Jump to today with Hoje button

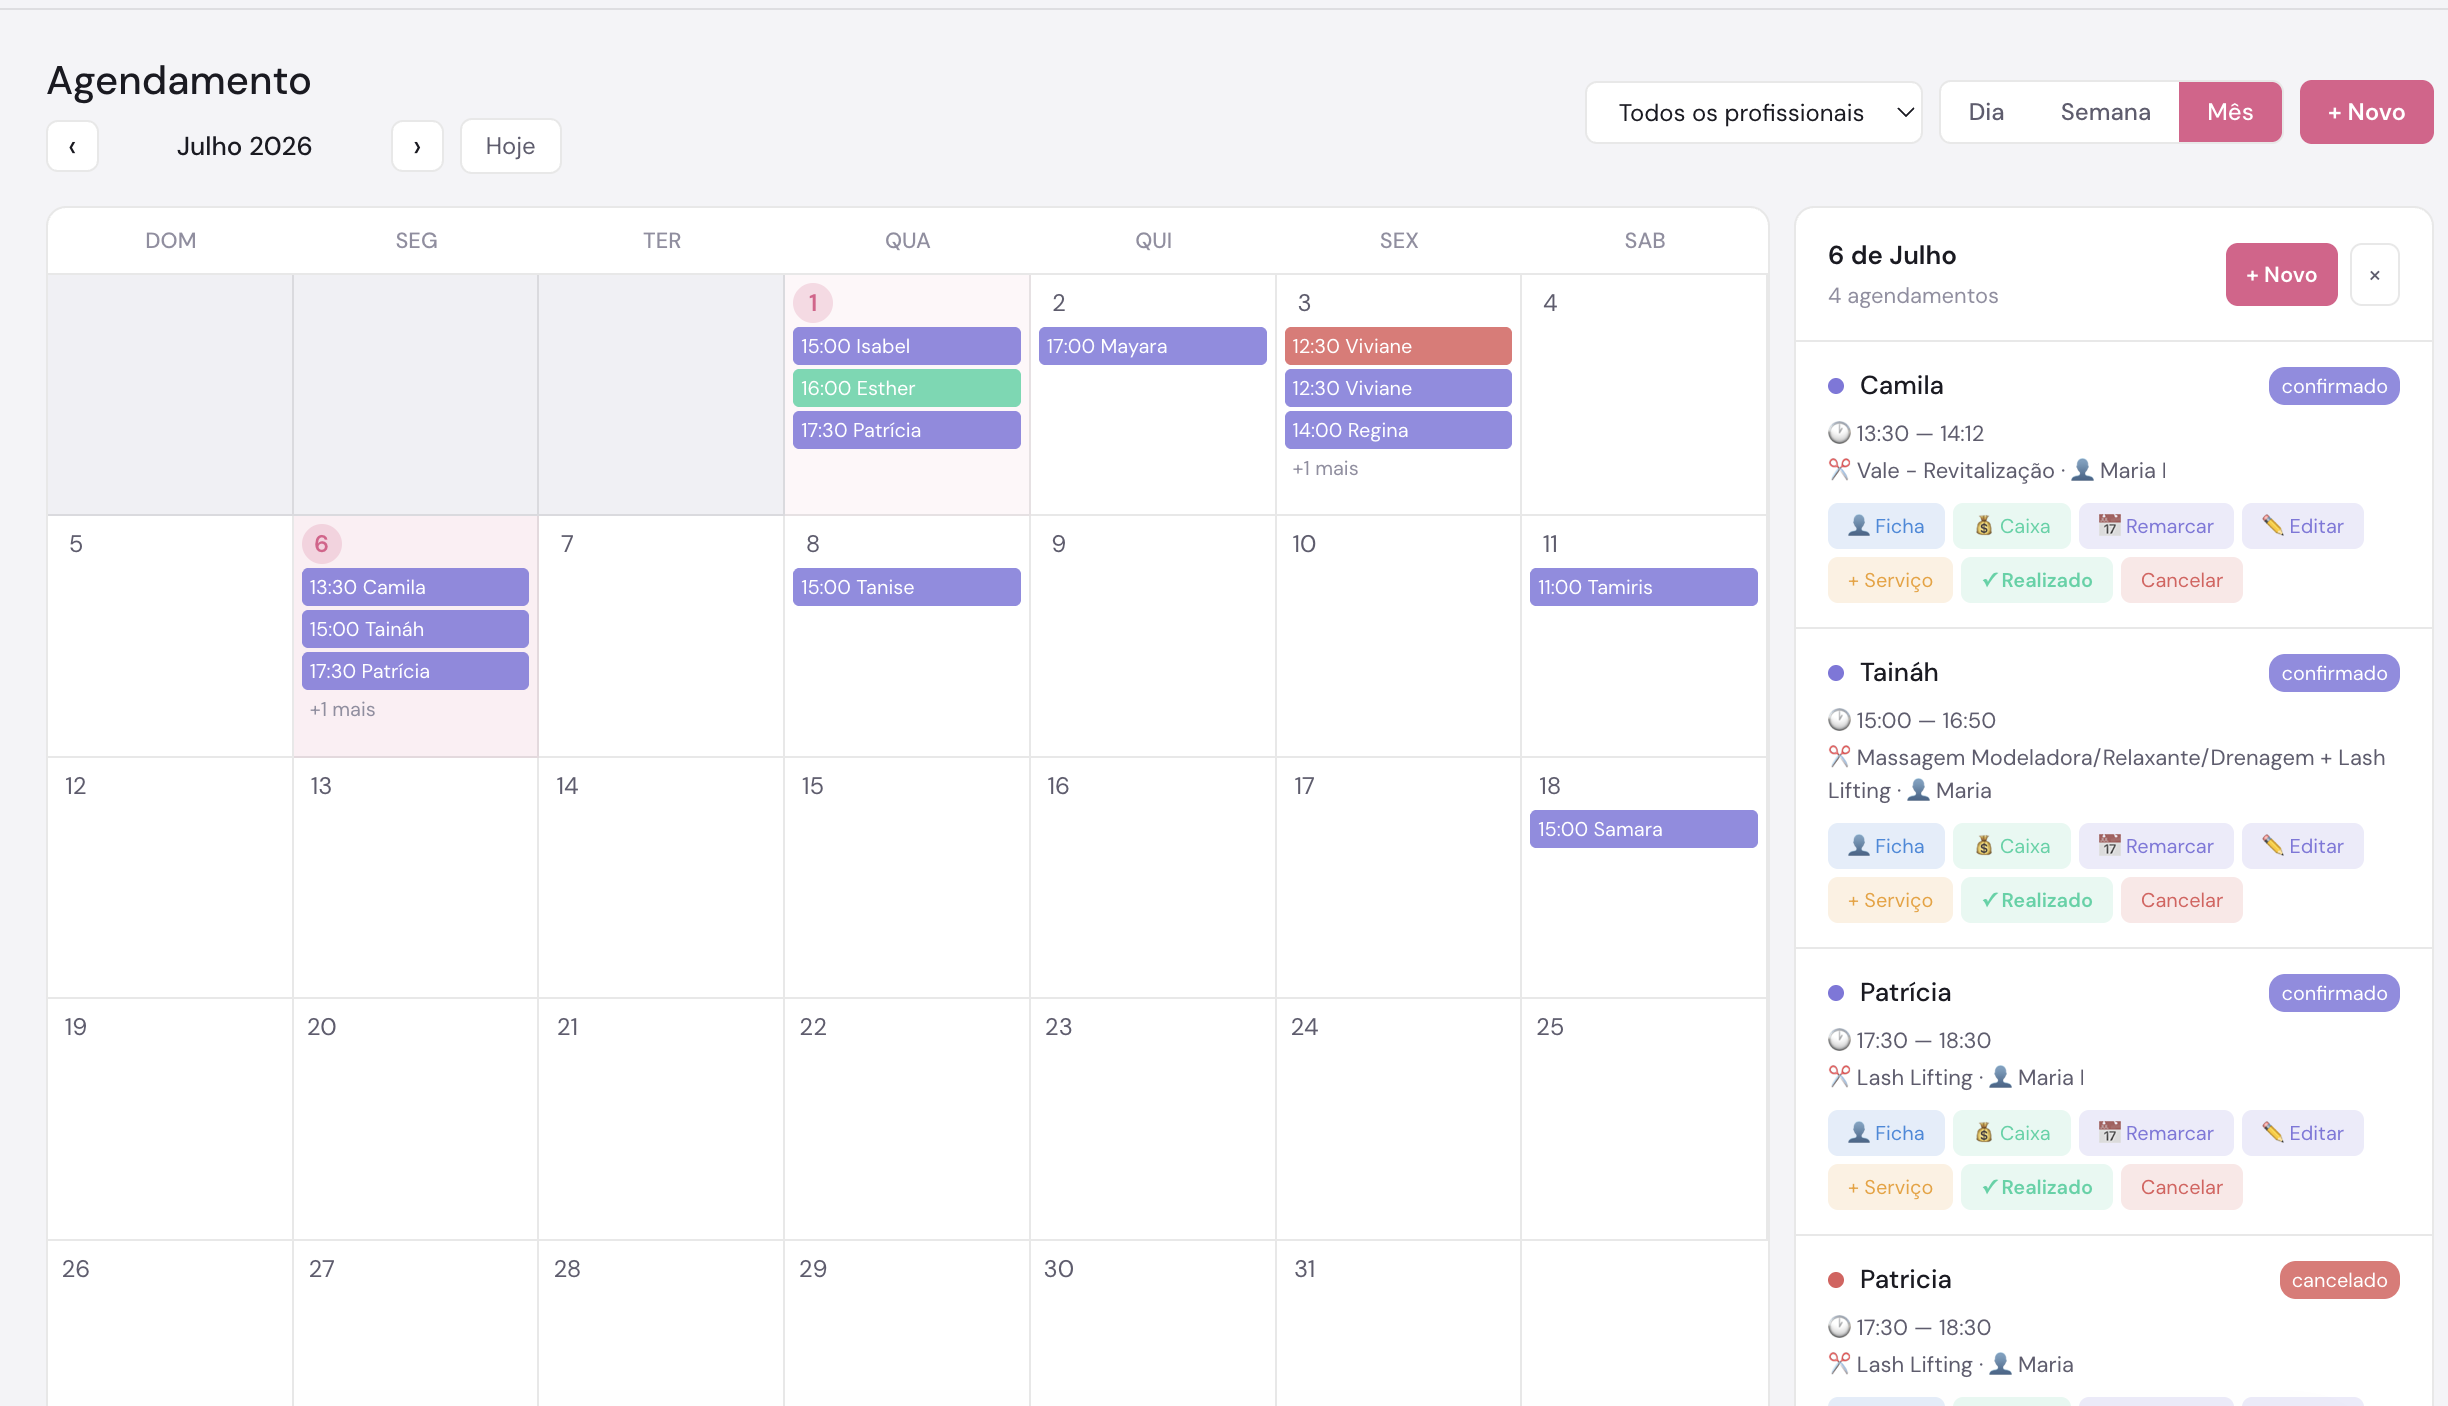510,146
